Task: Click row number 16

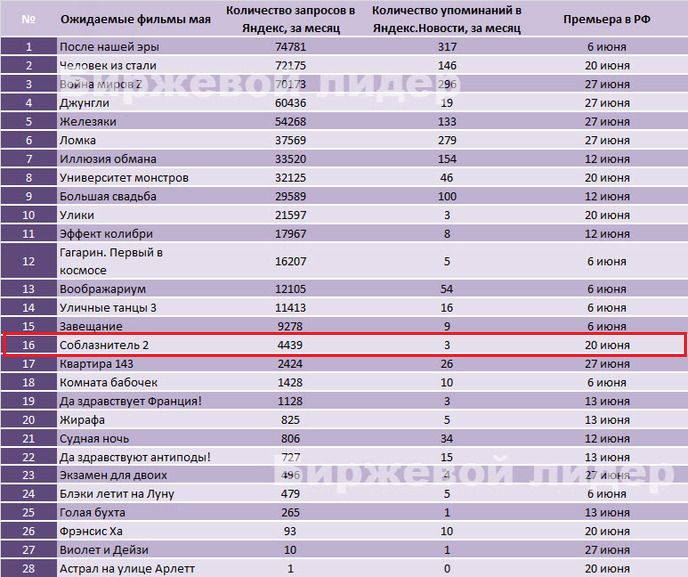Action: pyautogui.click(x=29, y=345)
